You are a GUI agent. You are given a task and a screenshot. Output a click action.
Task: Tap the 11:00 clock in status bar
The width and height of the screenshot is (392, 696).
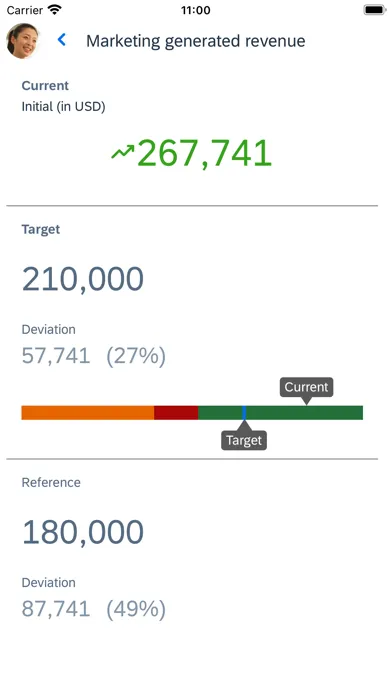[195, 10]
